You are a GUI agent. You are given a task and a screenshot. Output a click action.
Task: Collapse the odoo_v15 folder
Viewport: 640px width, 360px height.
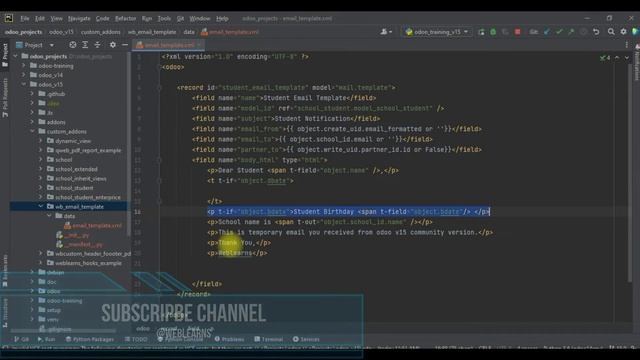pyautogui.click(x=24, y=84)
